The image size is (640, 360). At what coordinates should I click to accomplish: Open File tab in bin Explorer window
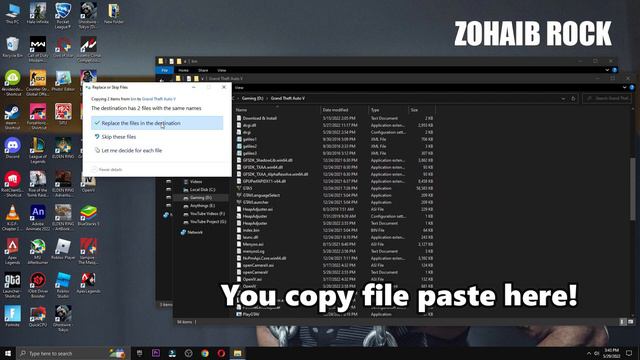(x=164, y=70)
